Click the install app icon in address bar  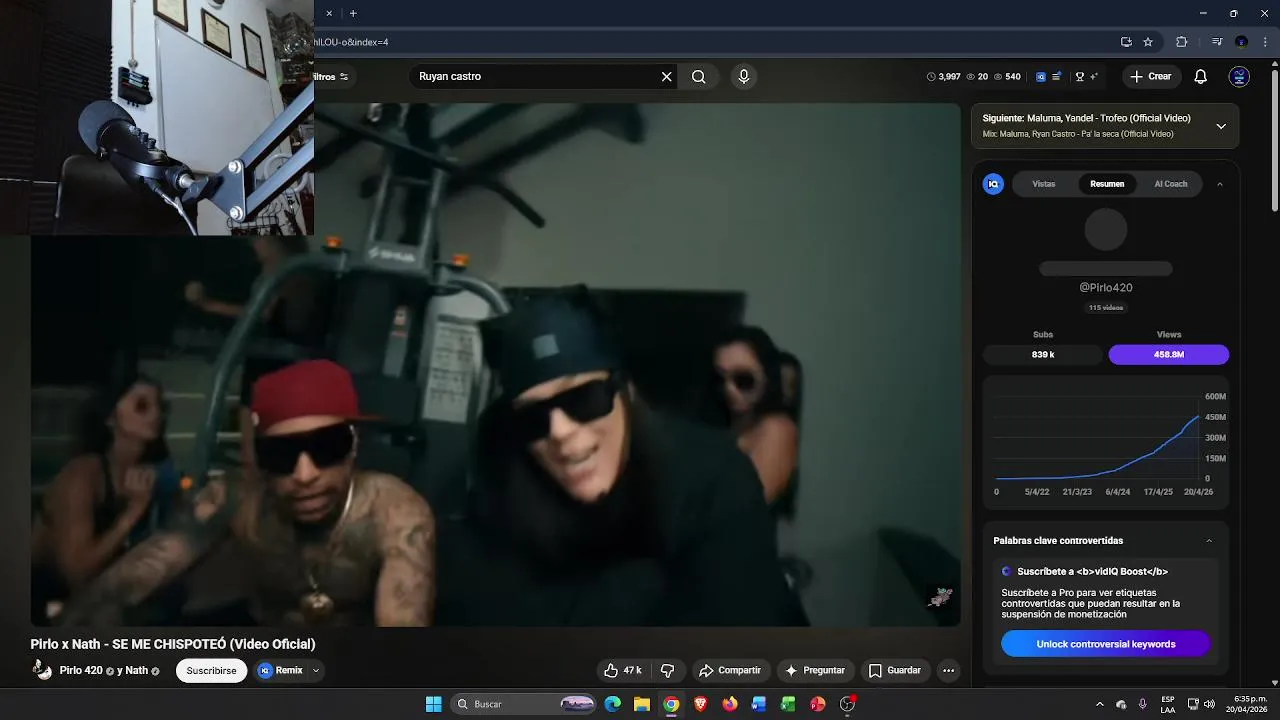(1126, 42)
